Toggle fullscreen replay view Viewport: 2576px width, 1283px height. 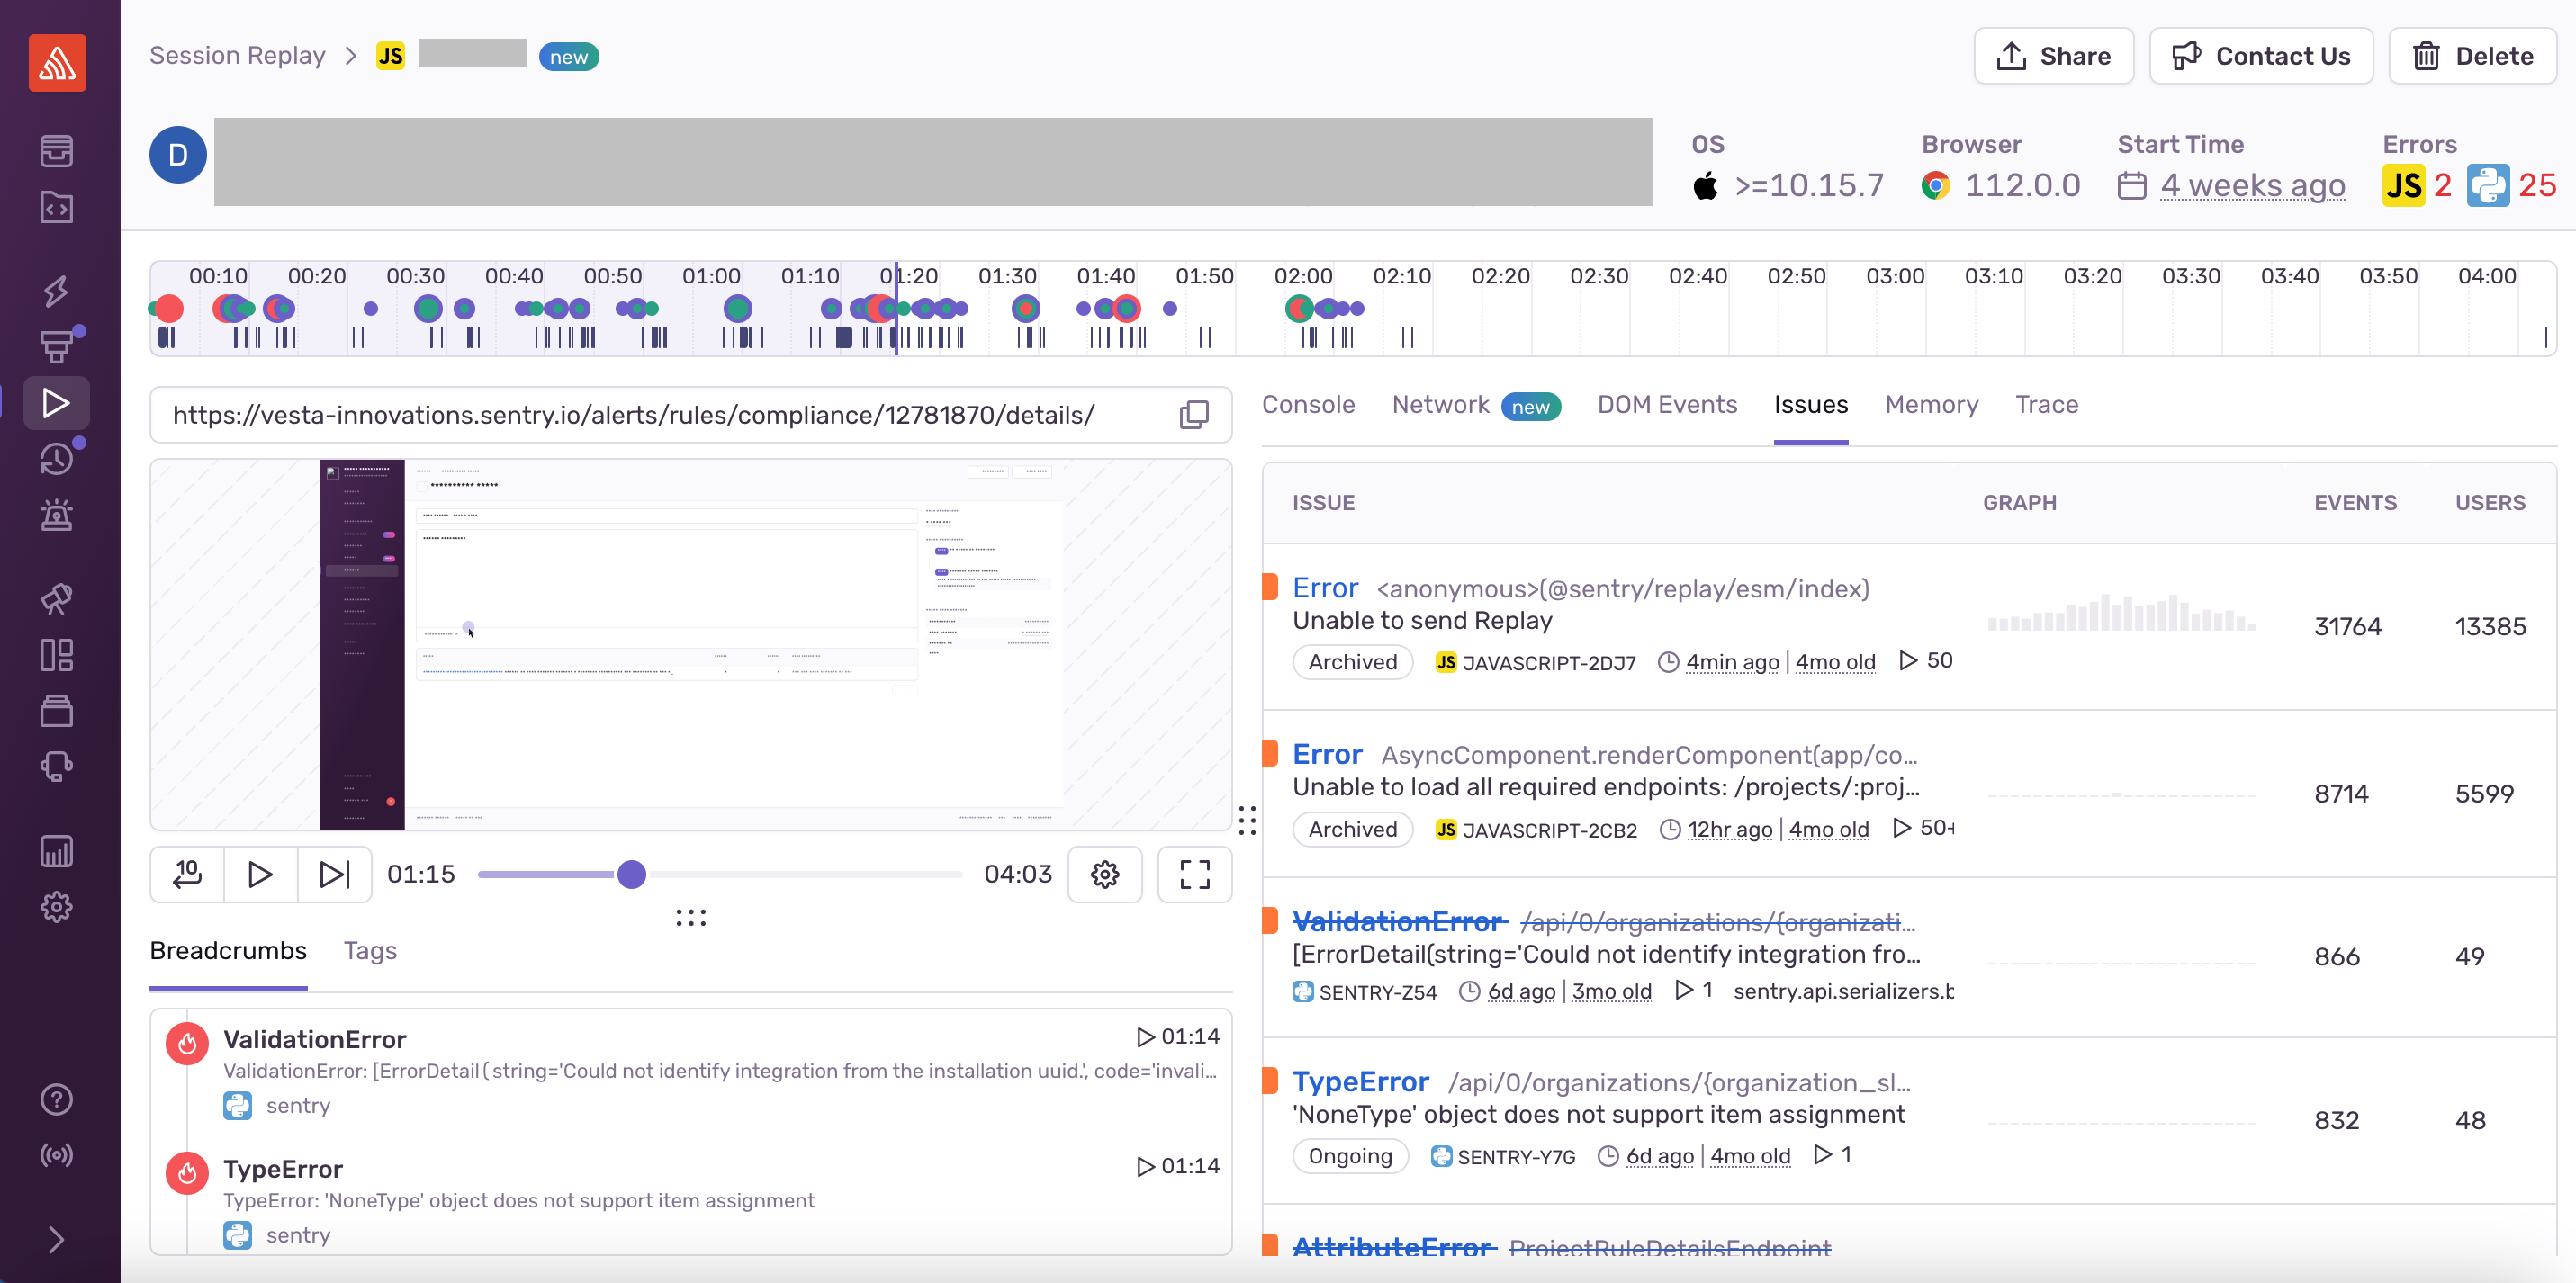(1194, 875)
